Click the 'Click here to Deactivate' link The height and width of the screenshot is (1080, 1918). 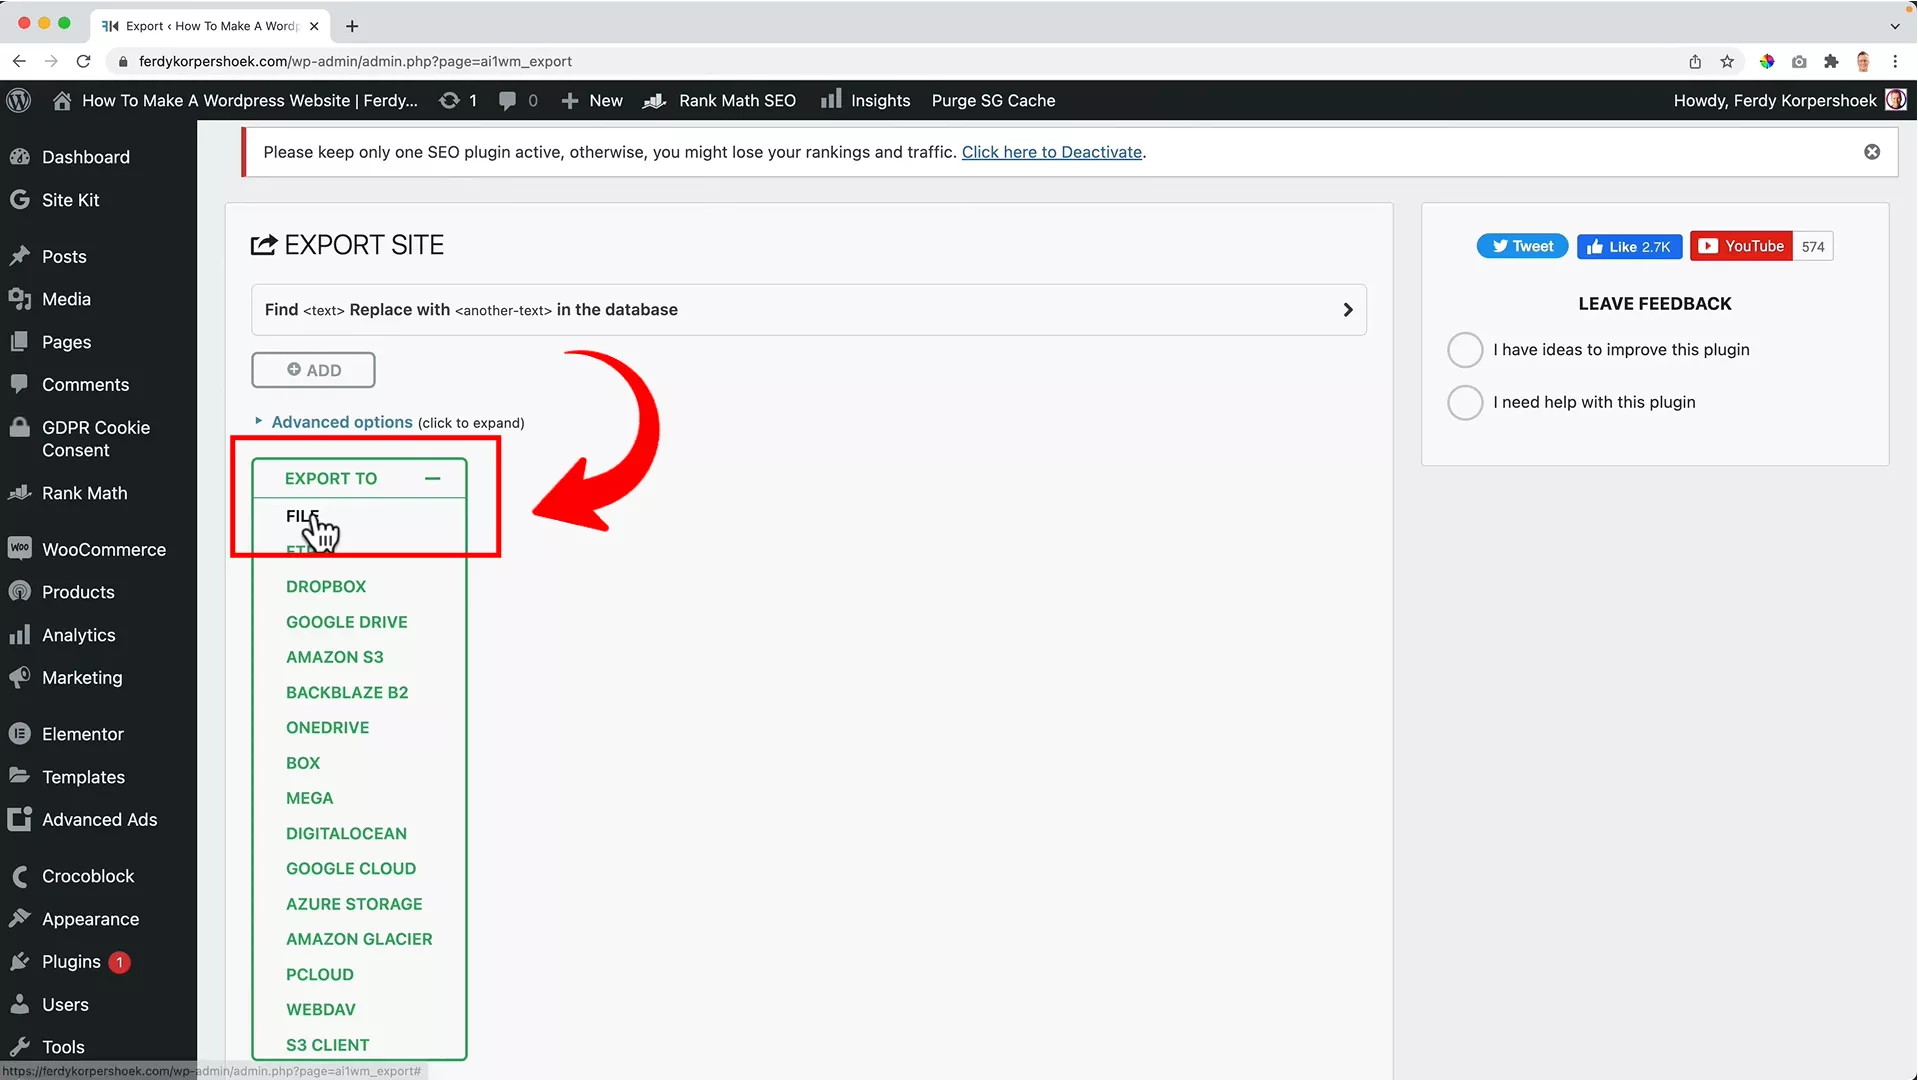pyautogui.click(x=1052, y=152)
